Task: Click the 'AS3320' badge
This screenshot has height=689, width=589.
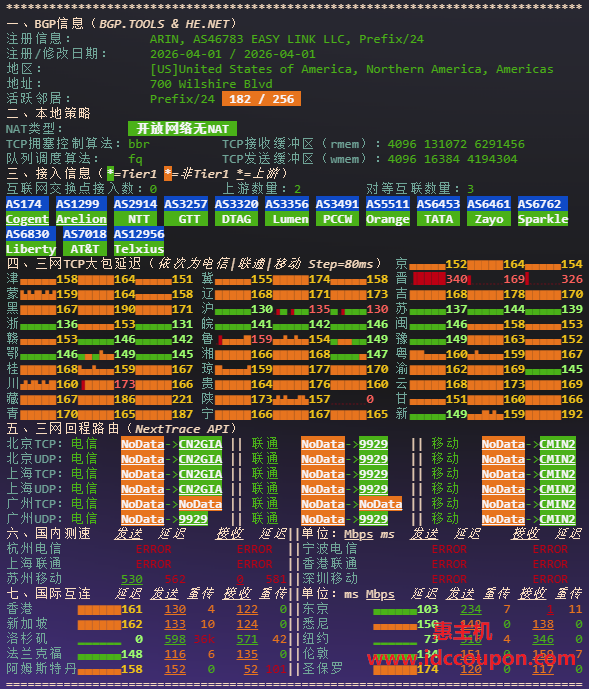Action: tap(236, 204)
